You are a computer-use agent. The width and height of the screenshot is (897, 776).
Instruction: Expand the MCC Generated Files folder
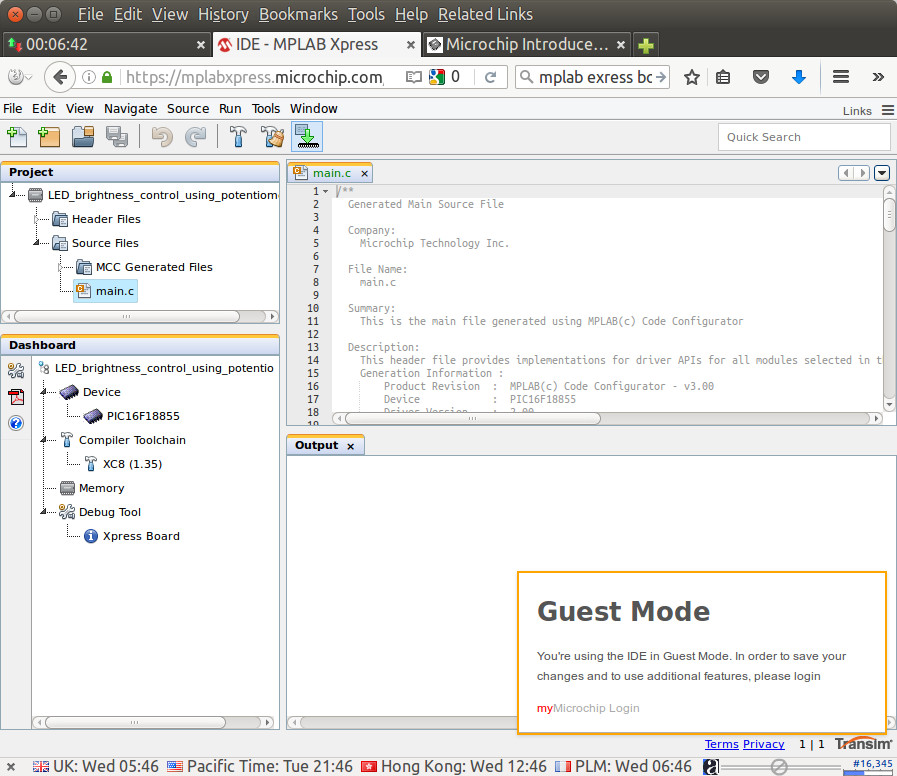point(61,267)
